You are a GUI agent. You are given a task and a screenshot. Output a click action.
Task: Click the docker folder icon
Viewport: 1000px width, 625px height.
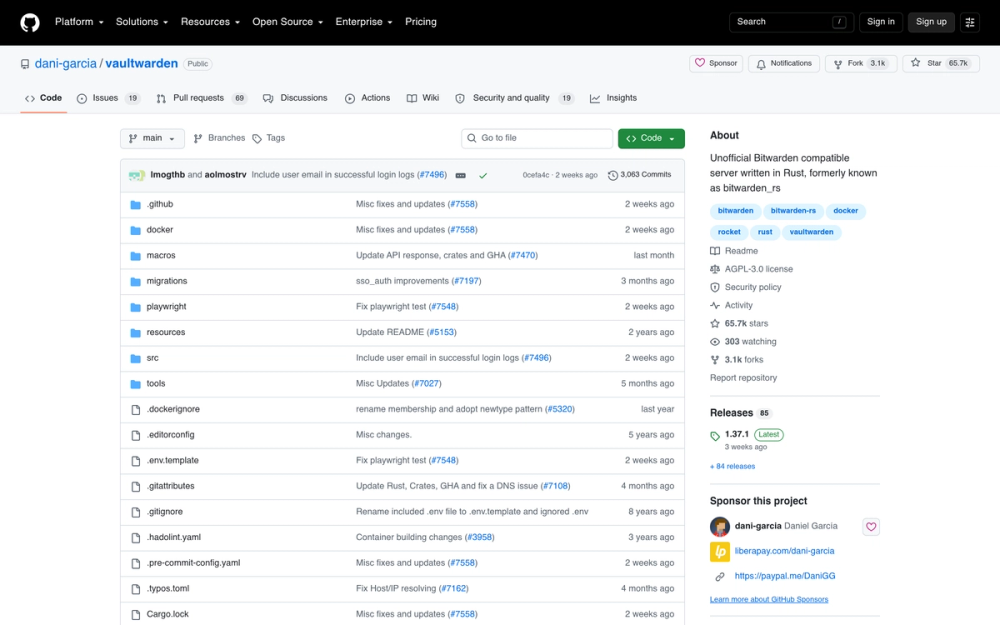135,230
